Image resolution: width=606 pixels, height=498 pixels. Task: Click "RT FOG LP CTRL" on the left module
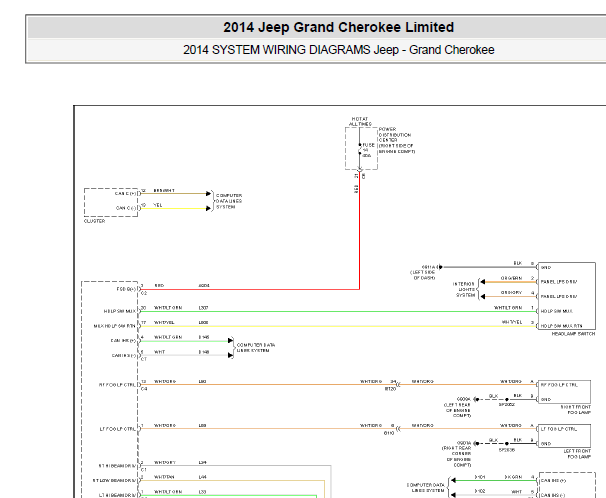point(117,385)
